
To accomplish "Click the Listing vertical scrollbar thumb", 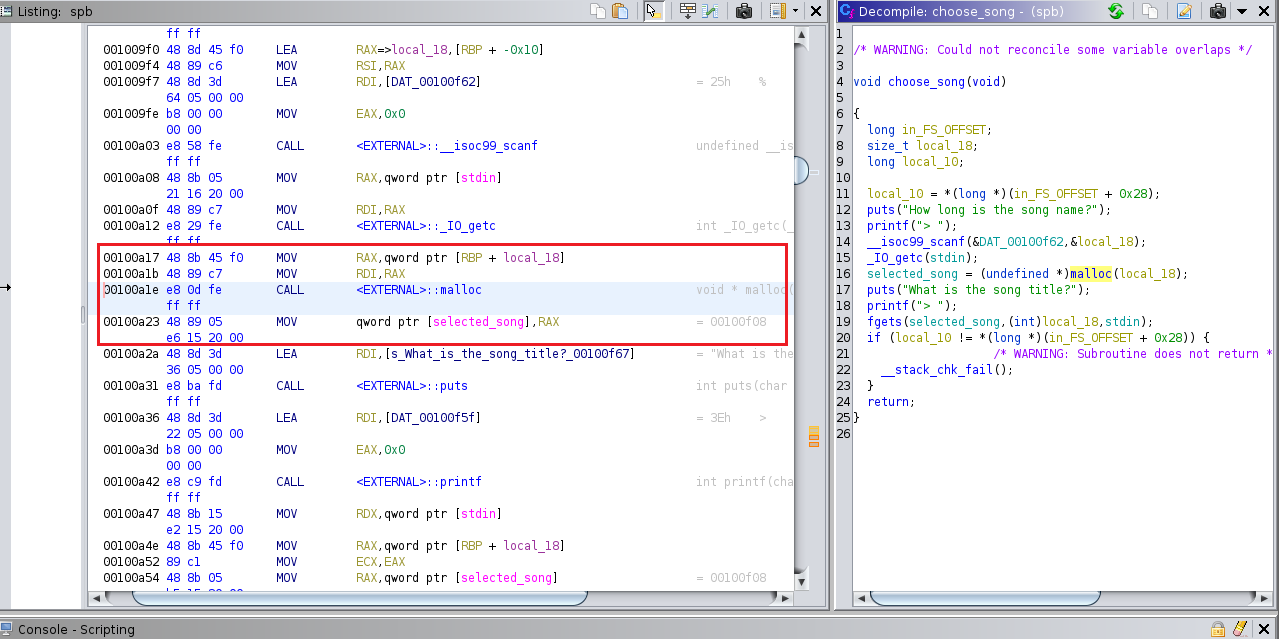I will (x=800, y=171).
